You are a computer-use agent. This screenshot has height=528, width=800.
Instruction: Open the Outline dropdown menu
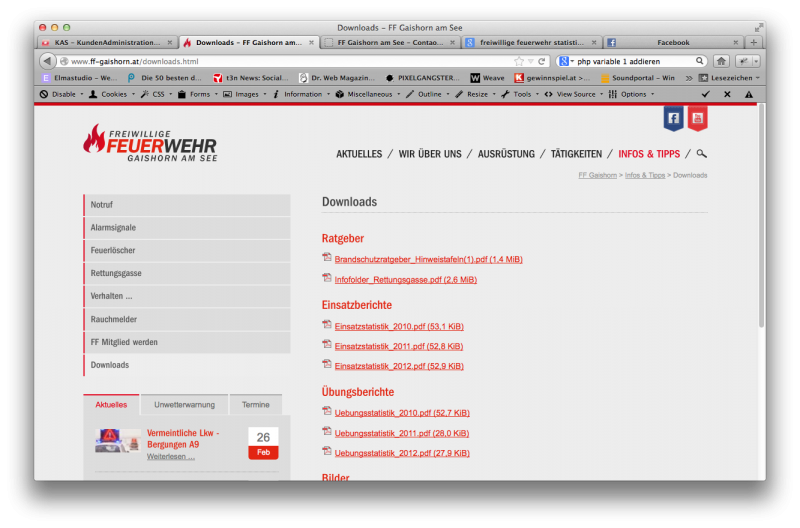[x=428, y=94]
